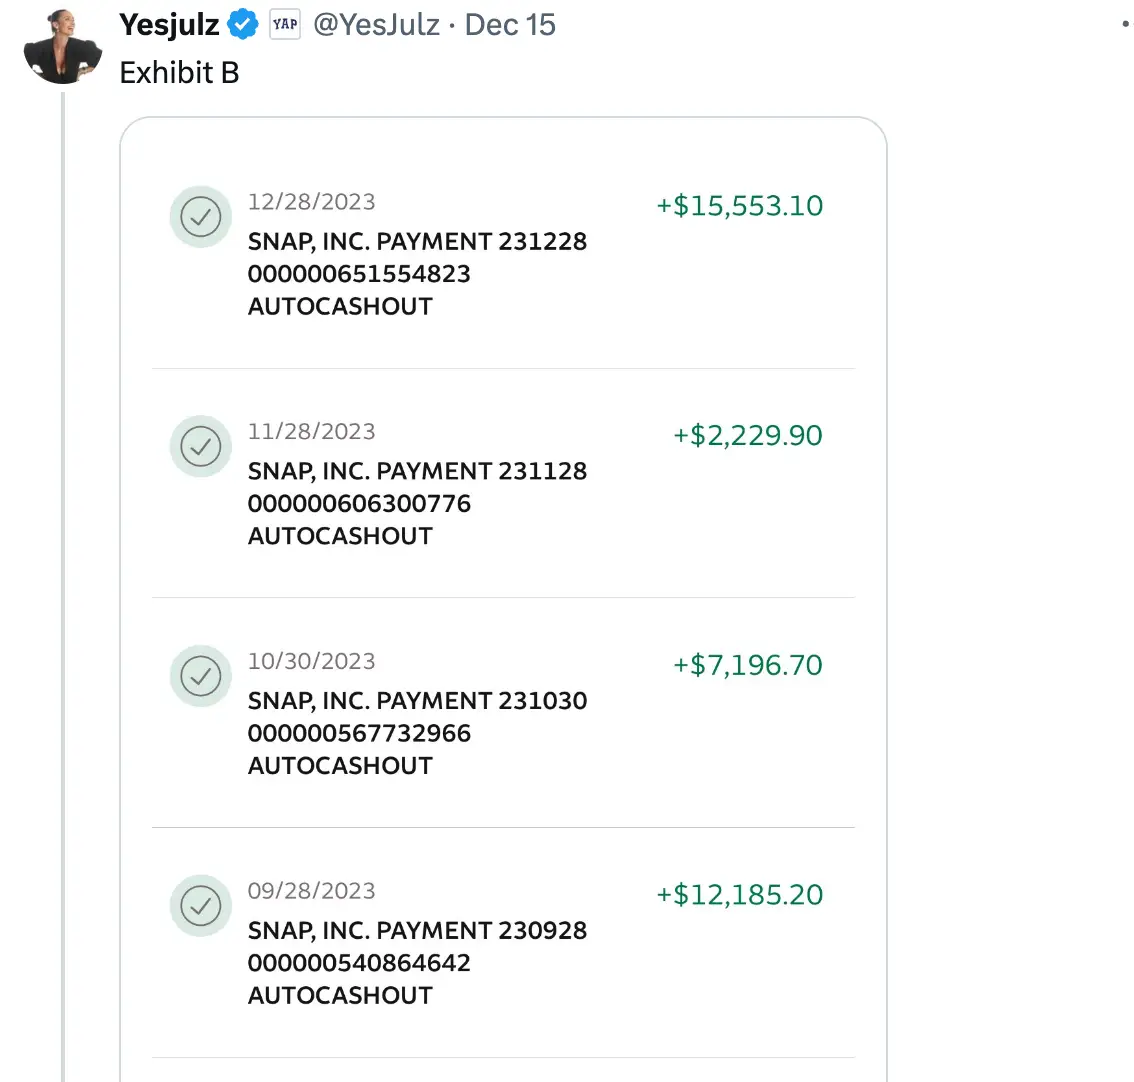
Task: Click the blue verified badge
Action: click(242, 24)
